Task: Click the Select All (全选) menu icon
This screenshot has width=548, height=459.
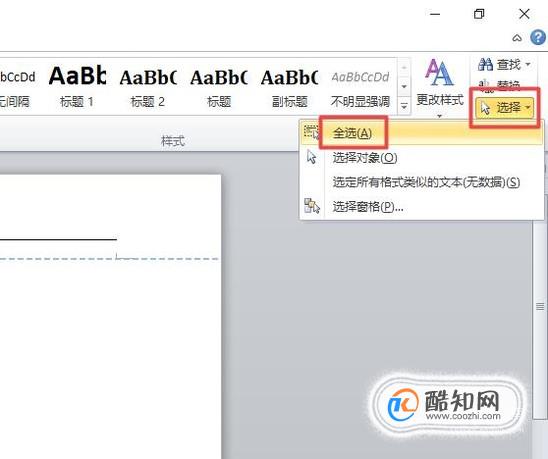Action: [311, 132]
